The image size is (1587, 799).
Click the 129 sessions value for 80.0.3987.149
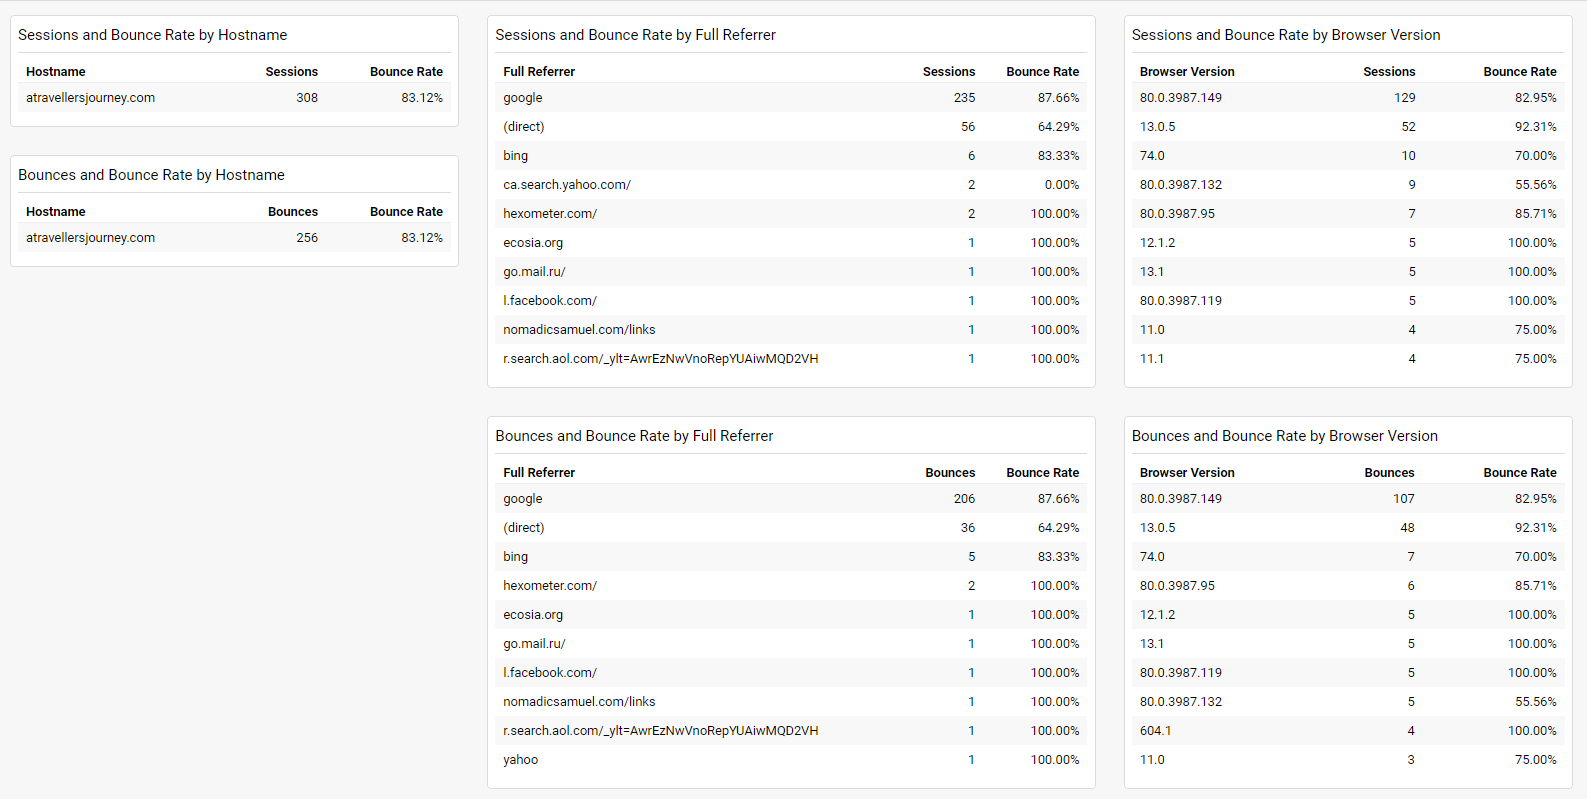(1405, 98)
